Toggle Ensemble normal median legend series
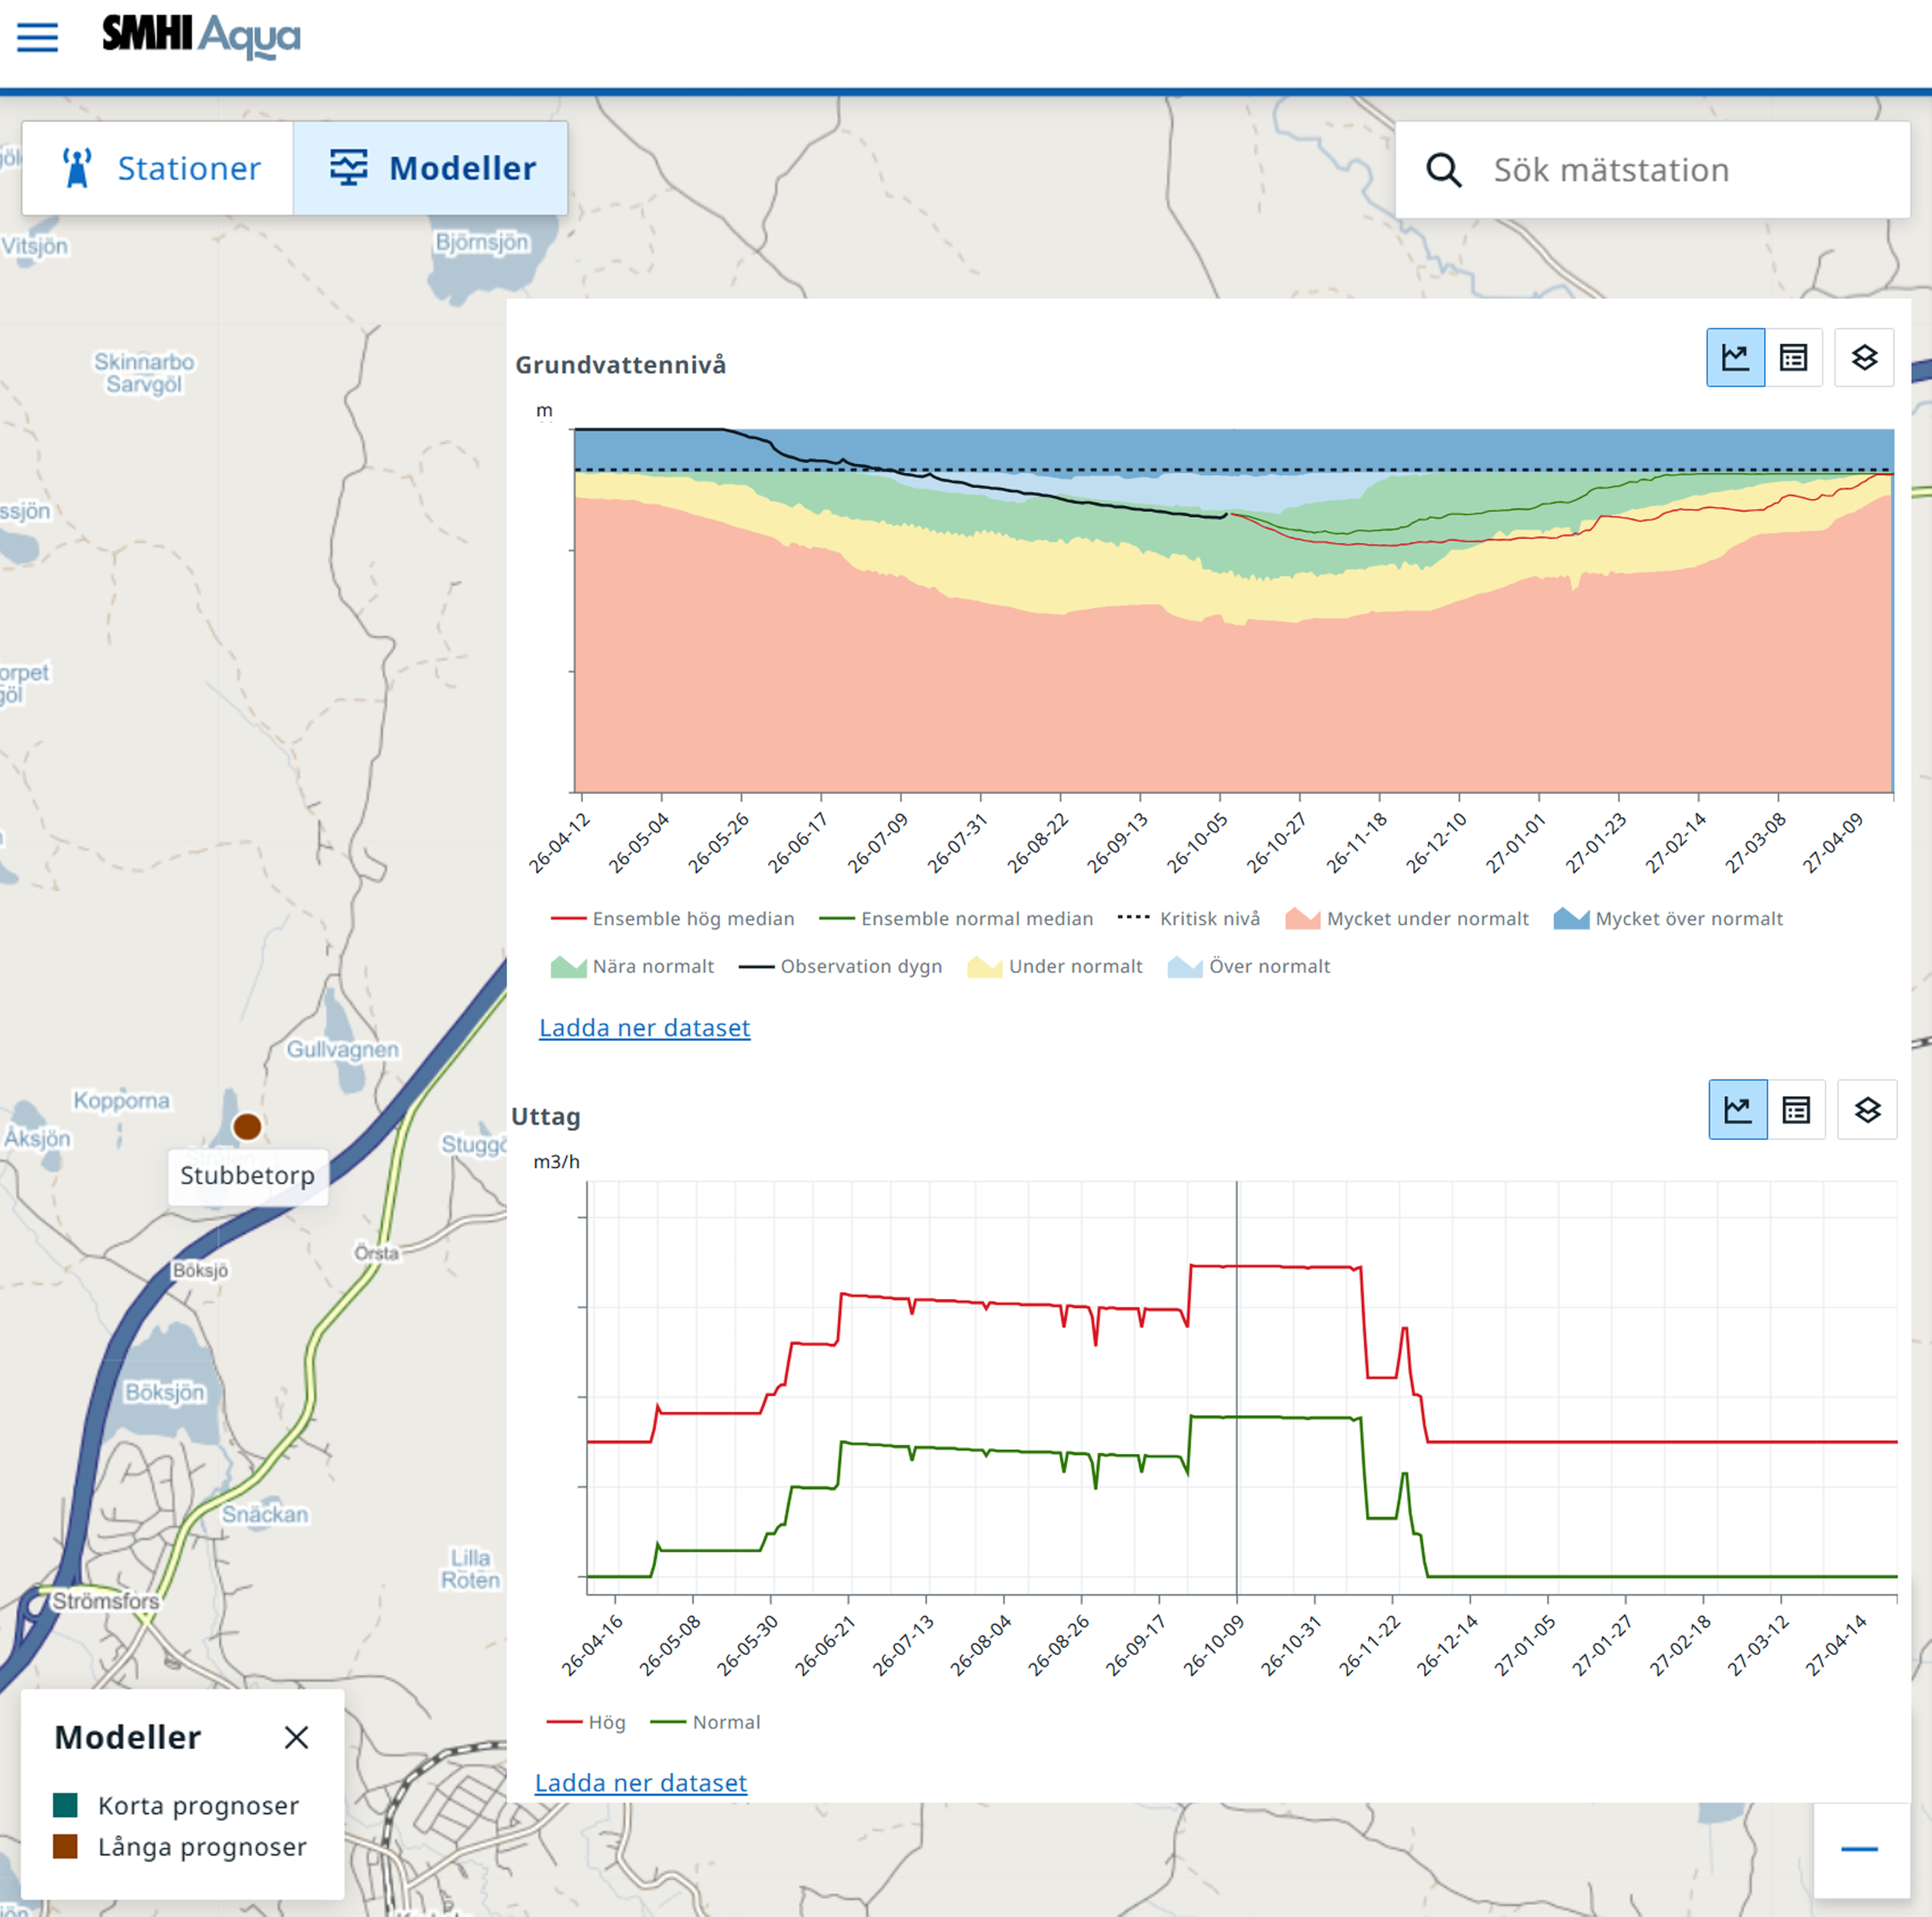1932x1917 pixels. point(956,919)
